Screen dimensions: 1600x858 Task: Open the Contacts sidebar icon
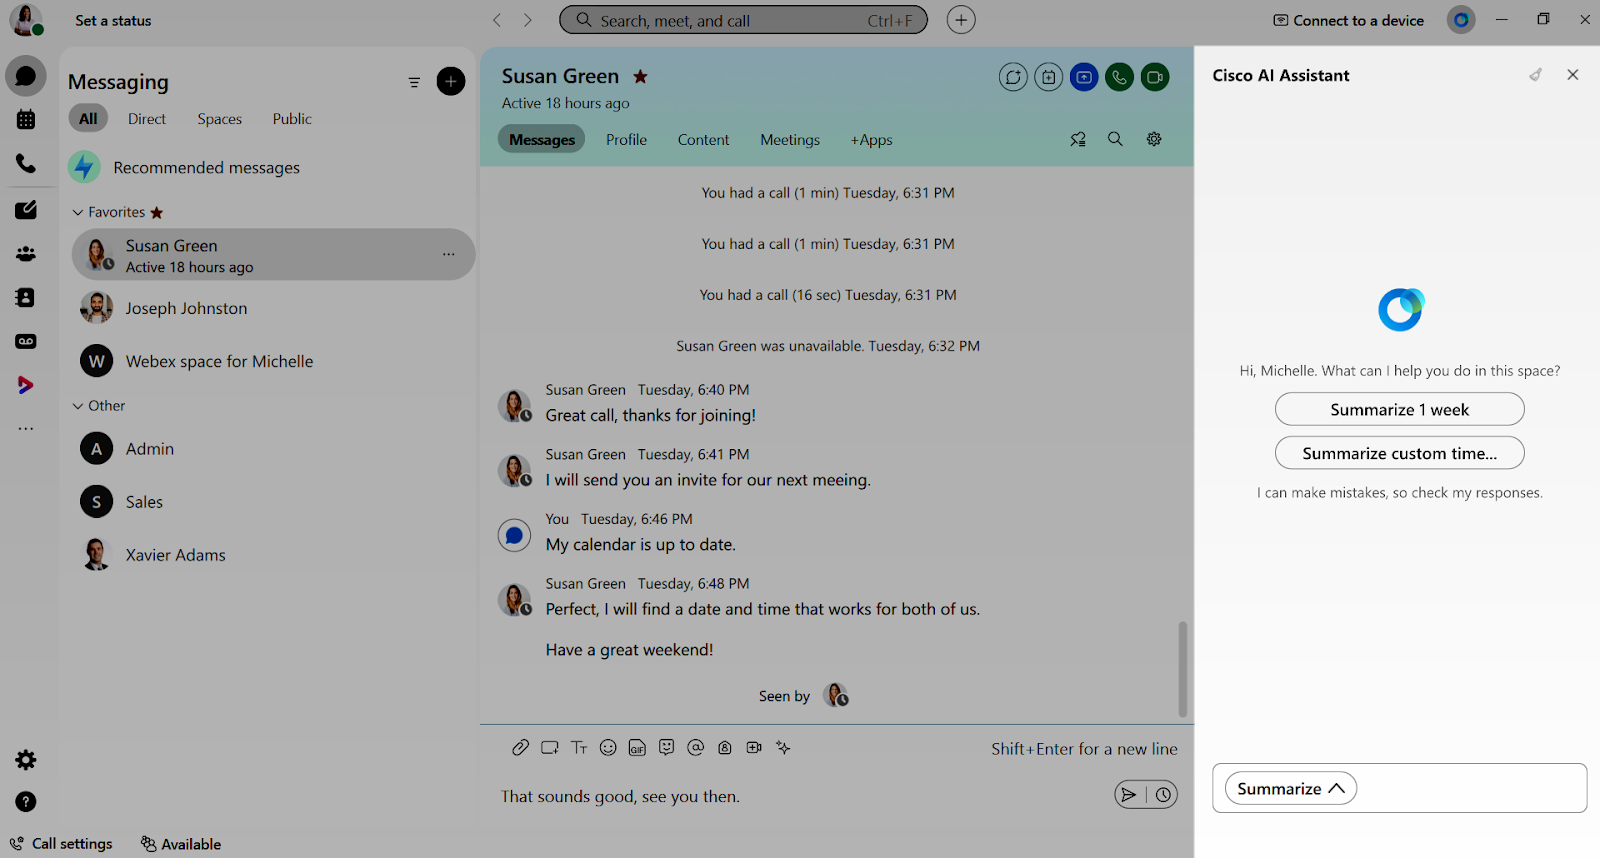pyautogui.click(x=26, y=298)
